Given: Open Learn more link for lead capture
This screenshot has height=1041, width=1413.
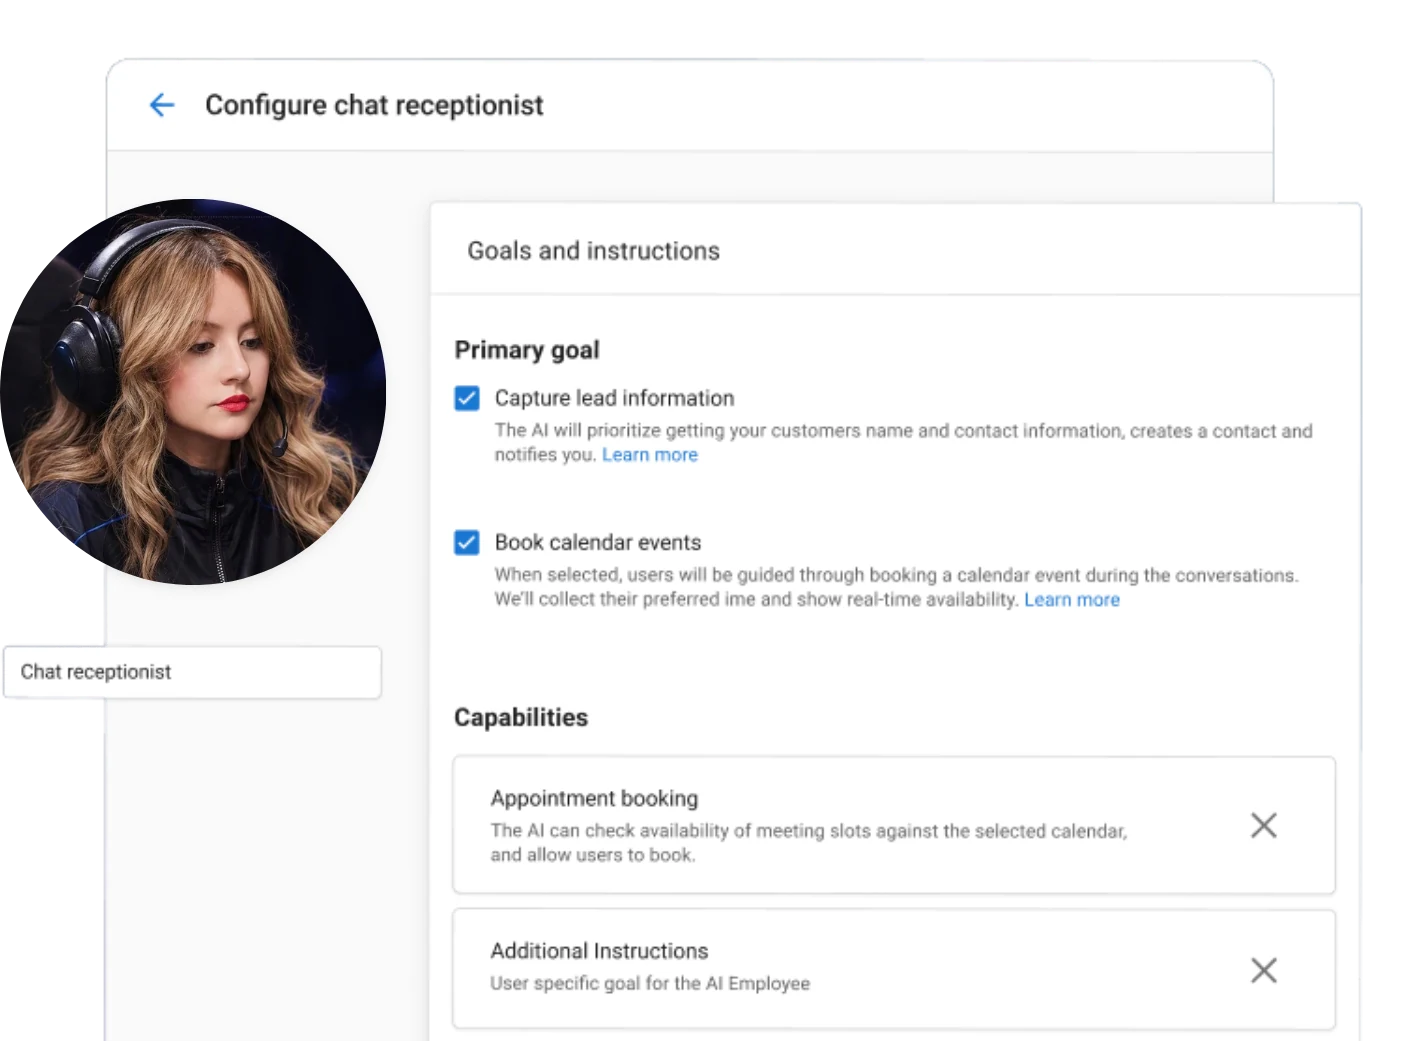Looking at the screenshot, I should pyautogui.click(x=650, y=455).
